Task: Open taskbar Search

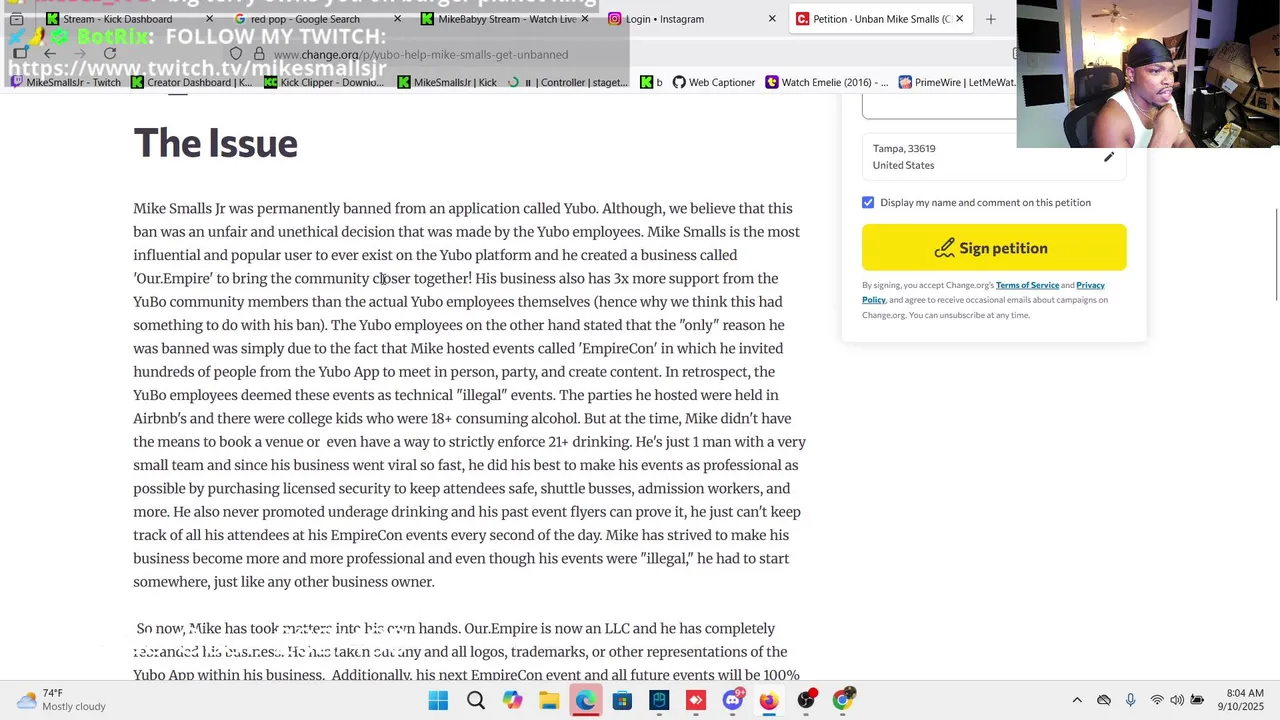Action: tap(476, 700)
